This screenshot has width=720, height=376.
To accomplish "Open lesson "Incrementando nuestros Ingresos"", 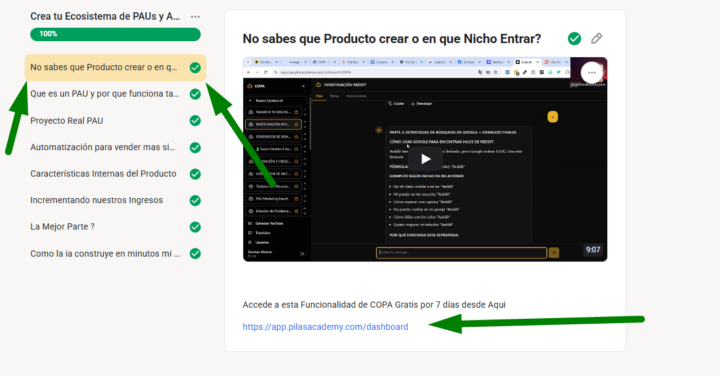I will [x=96, y=200].
